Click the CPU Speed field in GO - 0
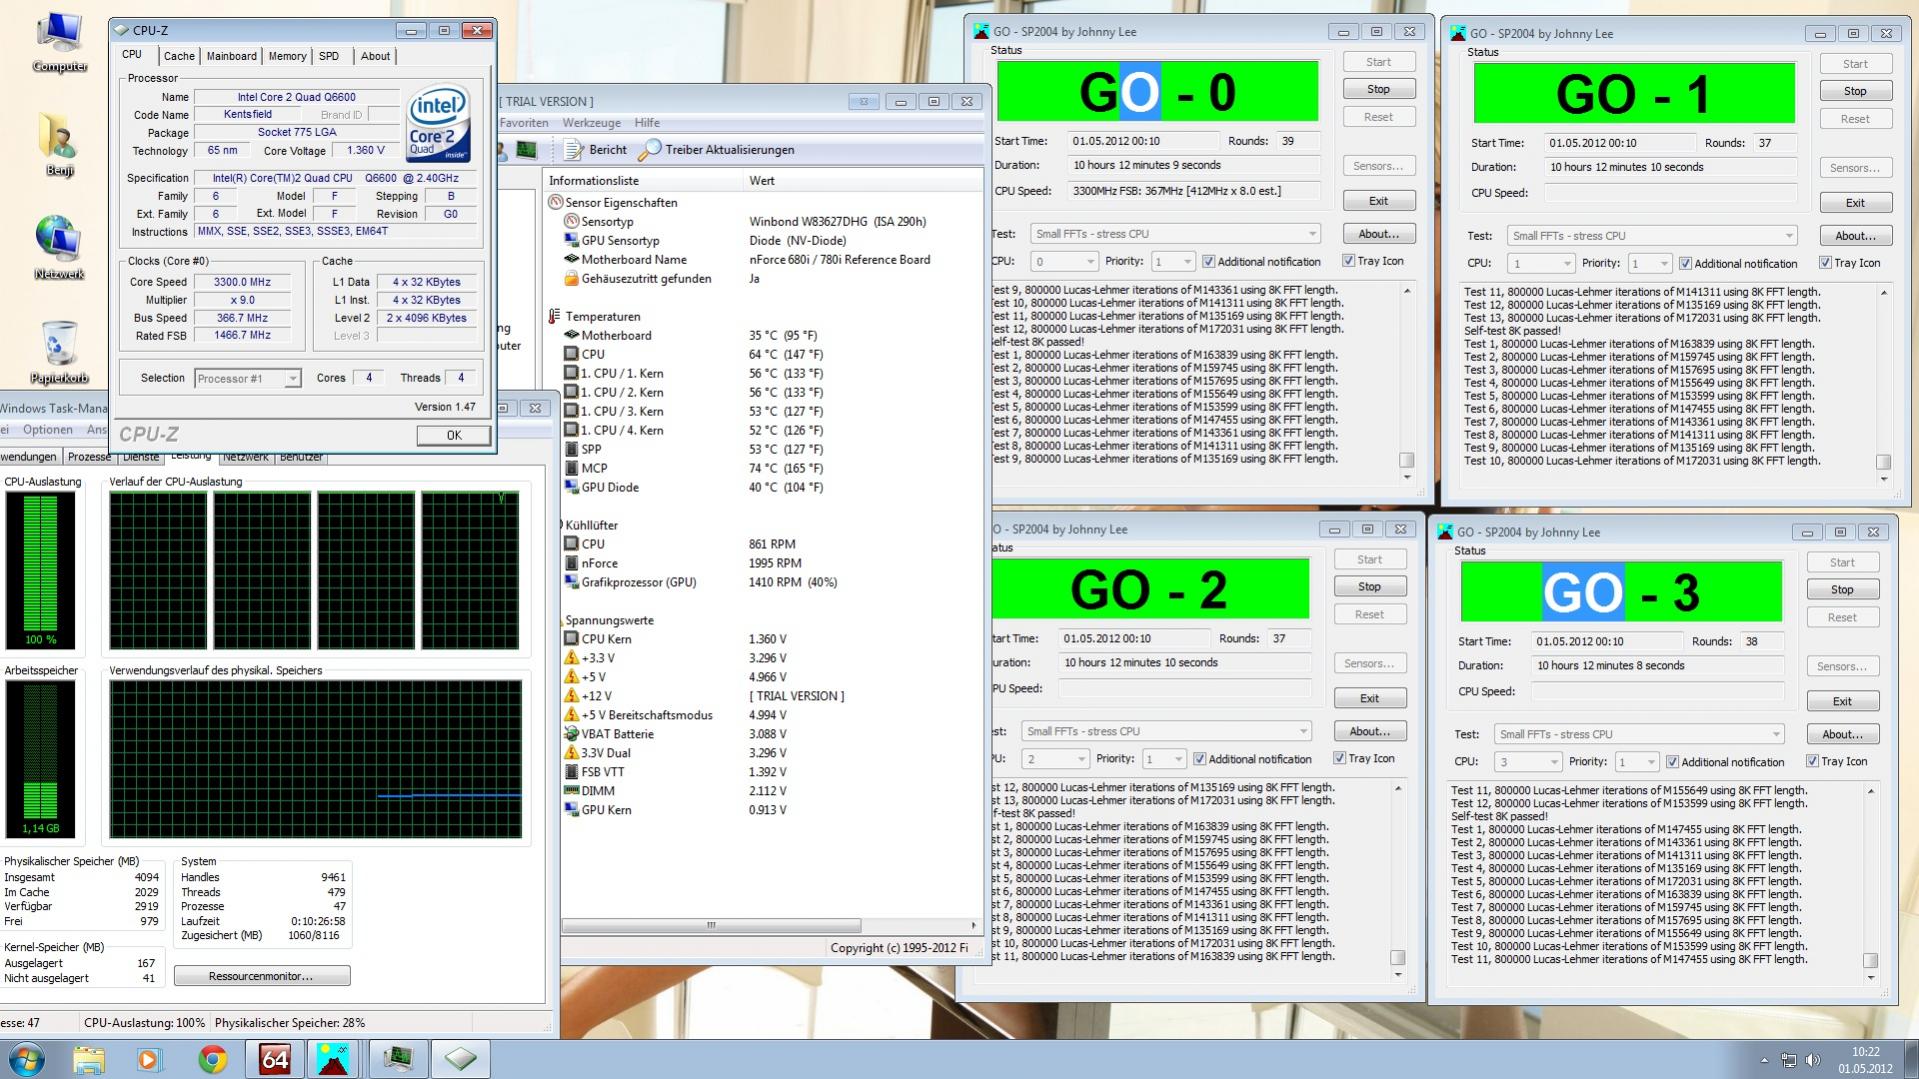Screen dimensions: 1919x1079 (1193, 191)
